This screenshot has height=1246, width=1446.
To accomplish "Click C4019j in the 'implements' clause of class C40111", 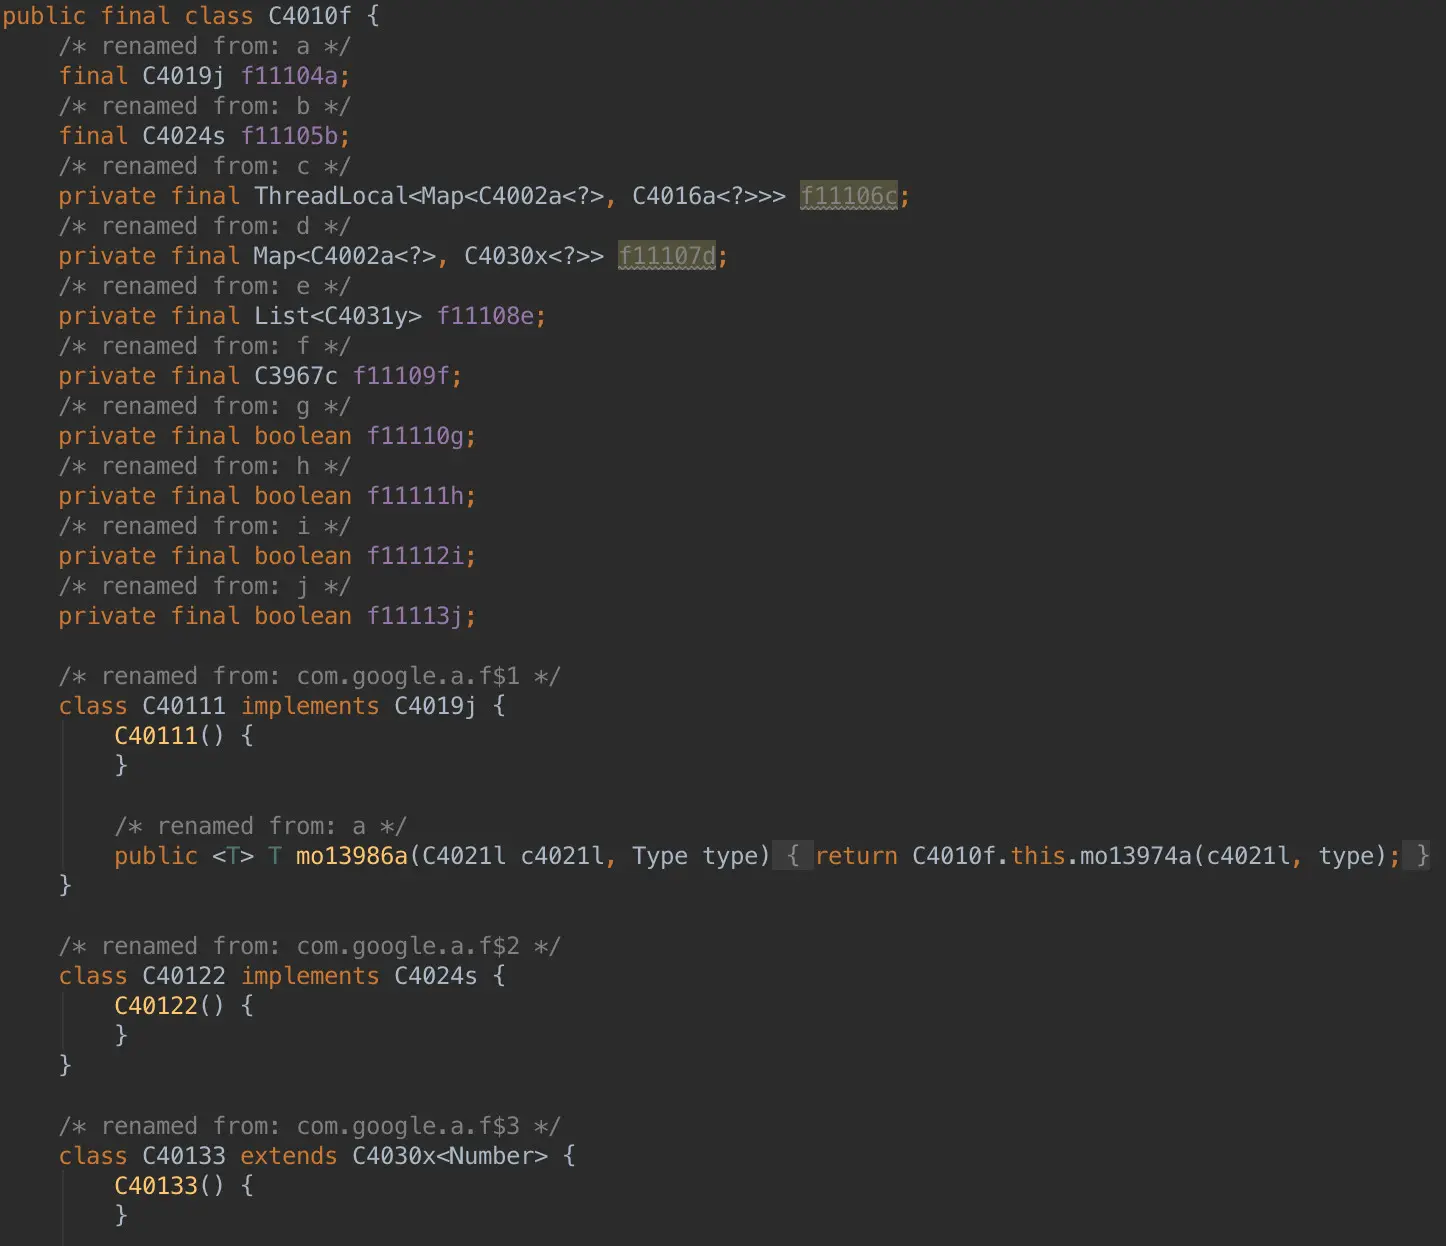I will click(x=436, y=706).
